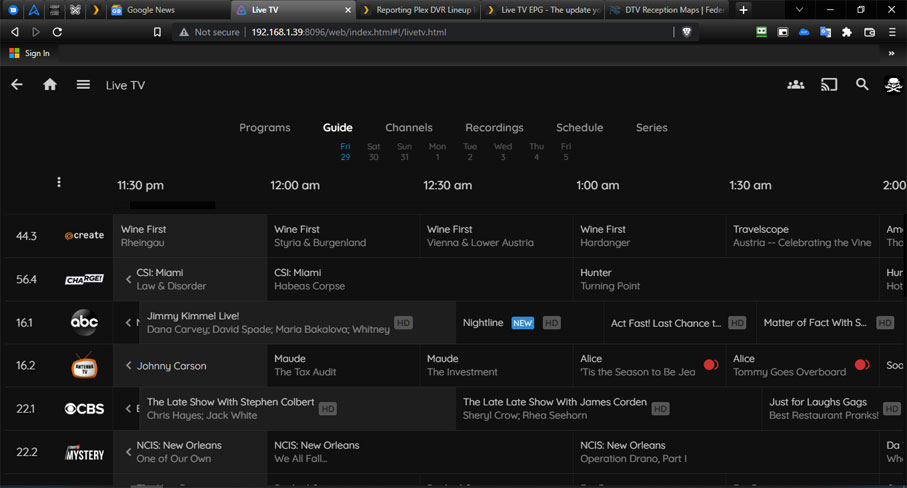Open Jimmy Kimmel Live! program
The width and height of the screenshot is (907, 488).
click(x=297, y=323)
